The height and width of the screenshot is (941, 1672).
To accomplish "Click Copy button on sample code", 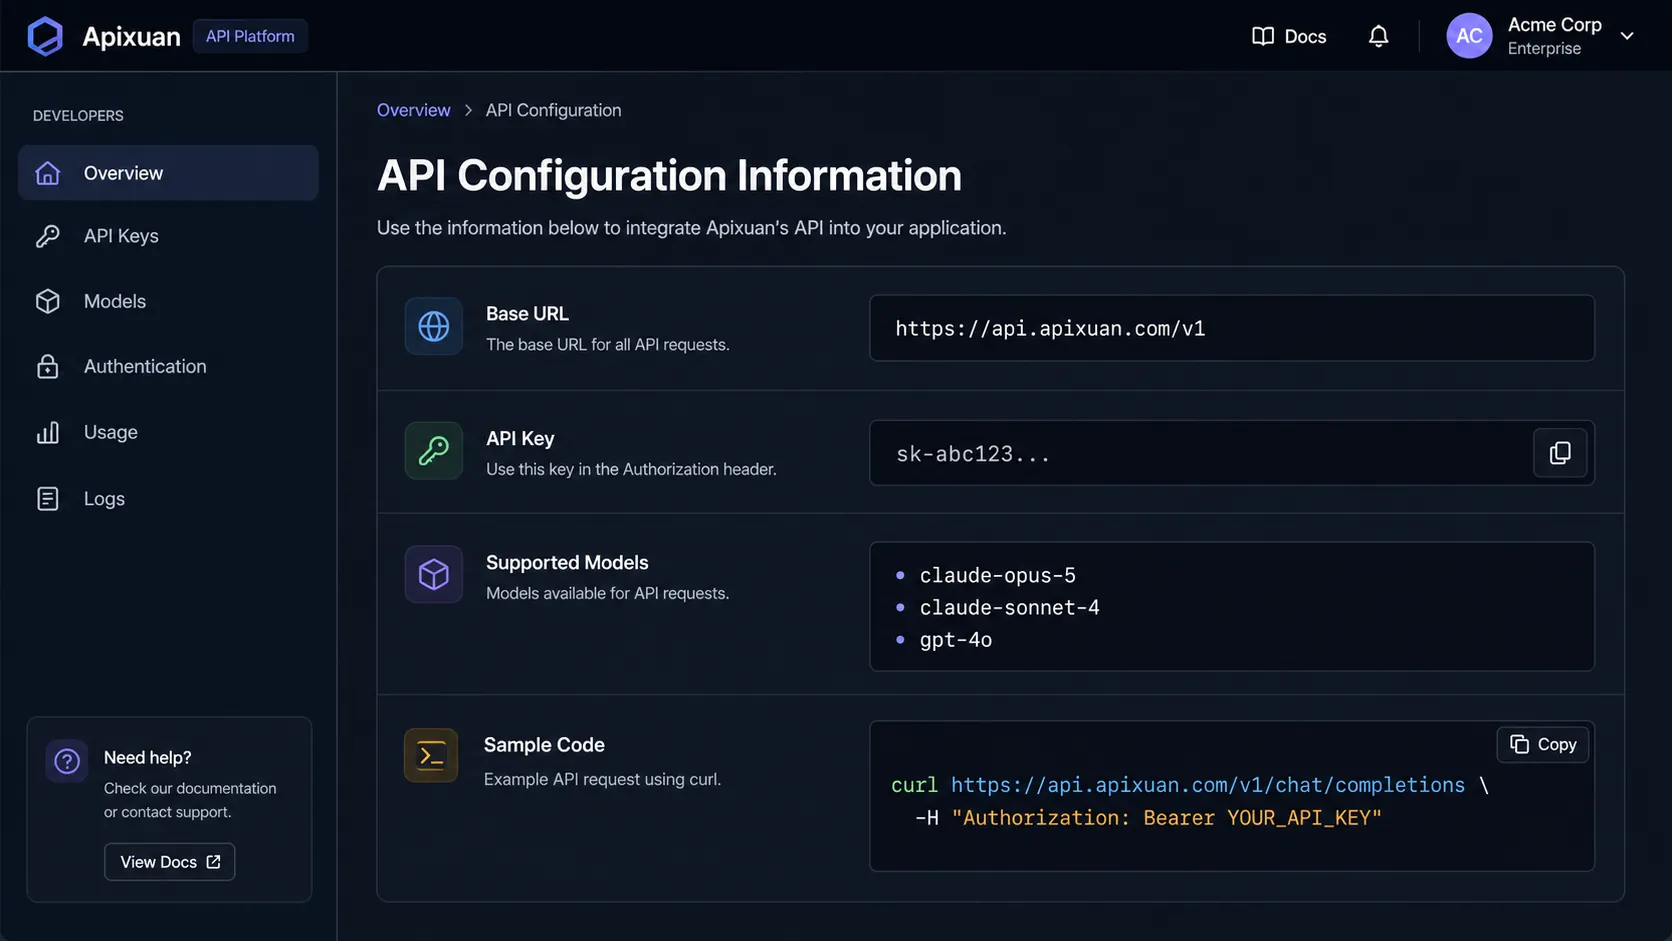I will coord(1543,744).
